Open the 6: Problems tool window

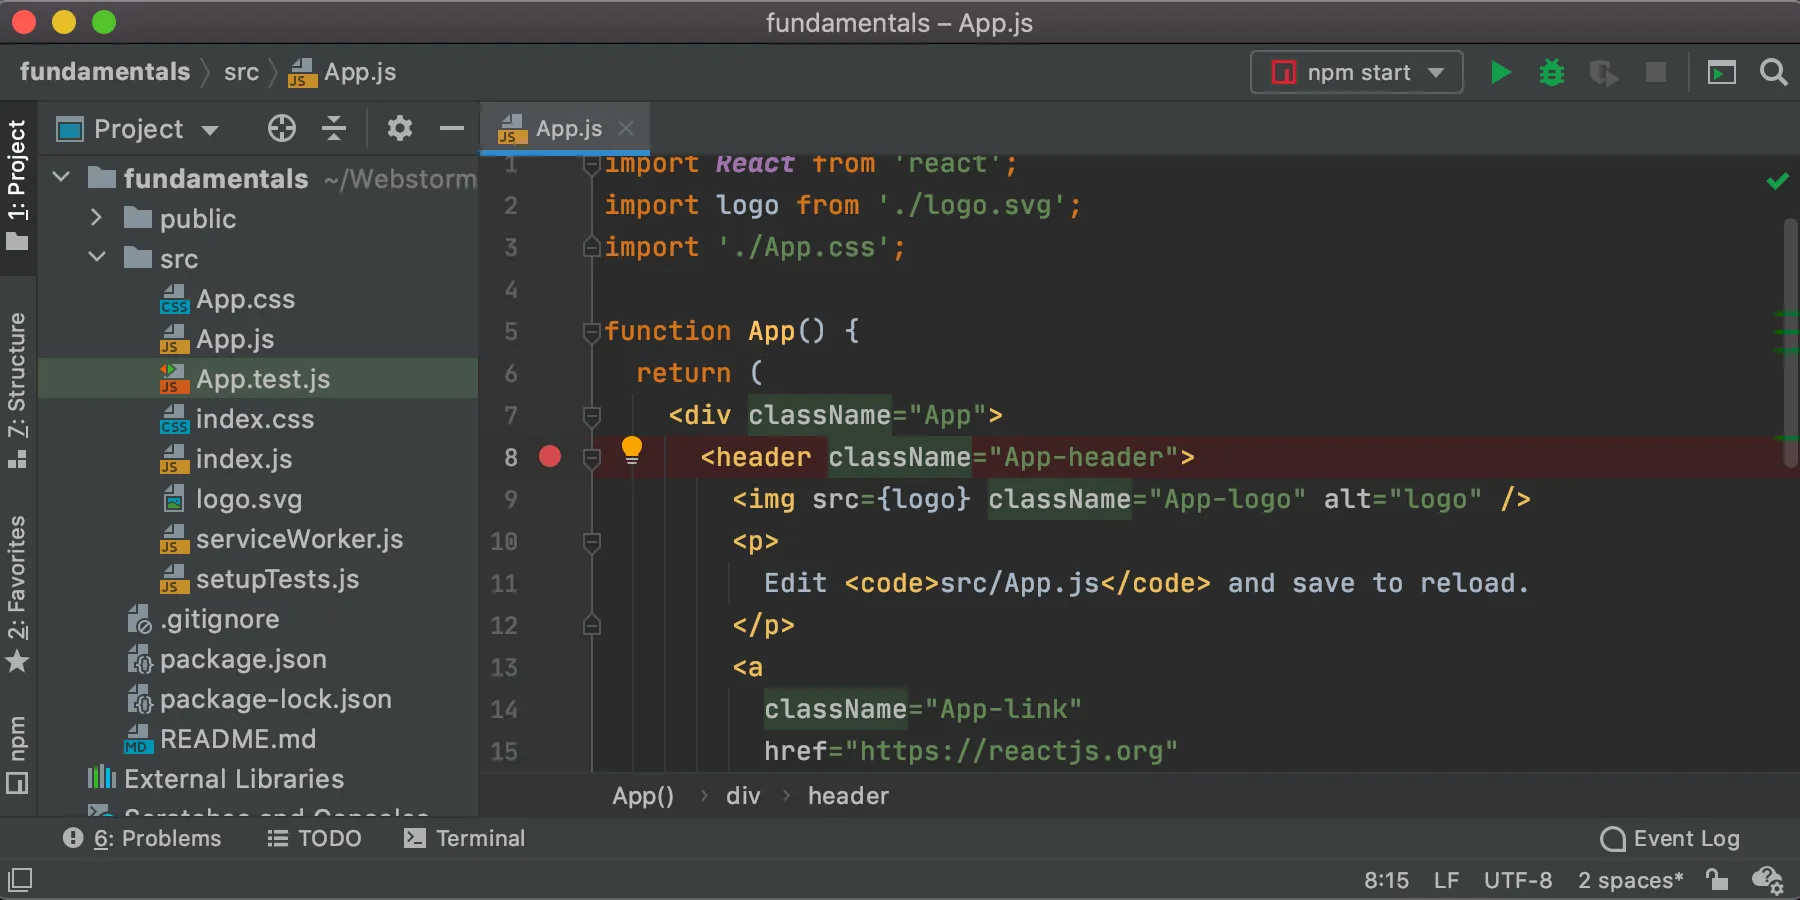coord(142,838)
